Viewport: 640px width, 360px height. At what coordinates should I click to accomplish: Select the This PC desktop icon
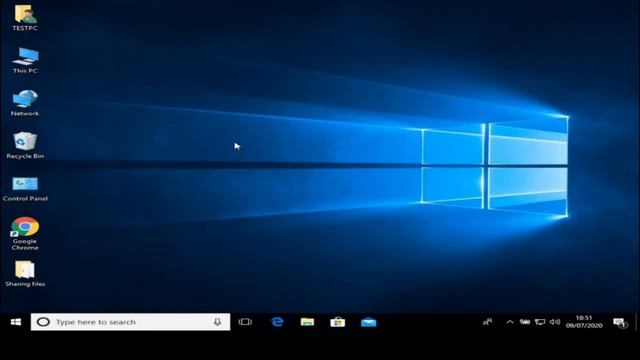pyautogui.click(x=25, y=60)
